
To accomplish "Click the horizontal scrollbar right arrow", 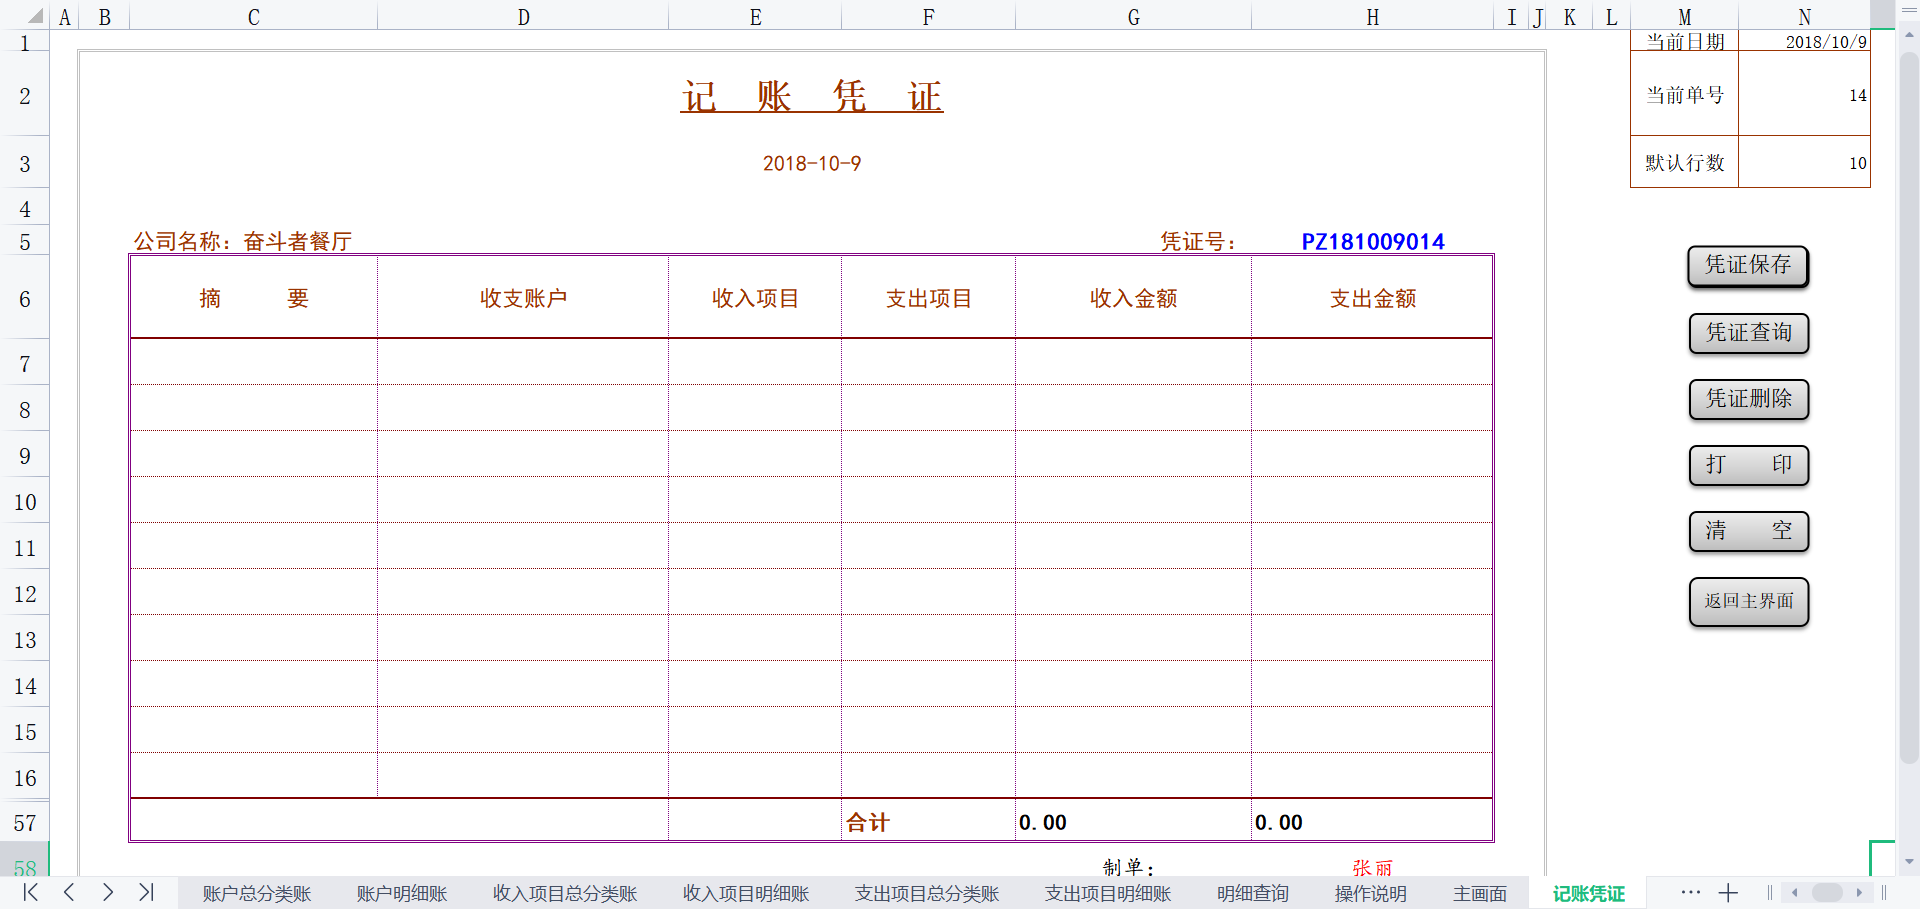I will click(x=1859, y=893).
